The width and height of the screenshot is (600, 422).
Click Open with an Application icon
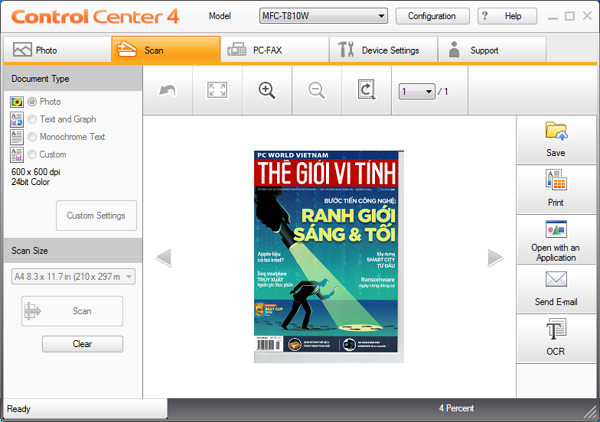pyautogui.click(x=556, y=230)
